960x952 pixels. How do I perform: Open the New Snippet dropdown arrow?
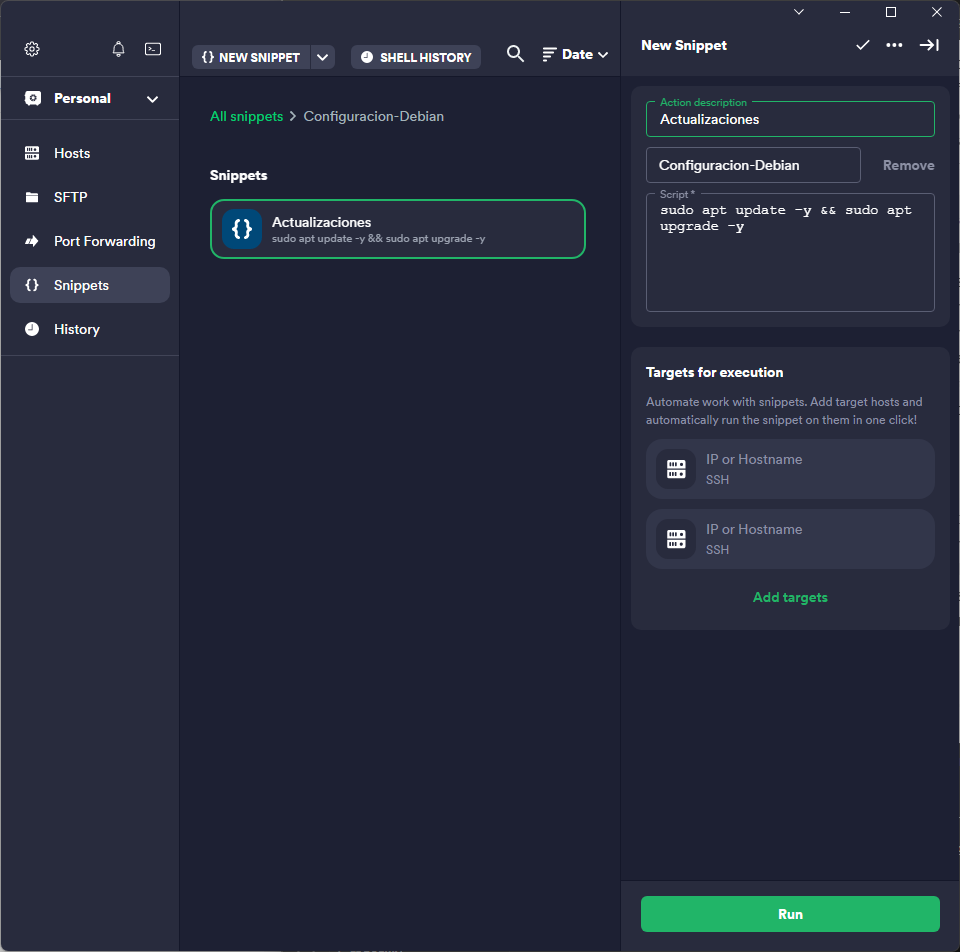[x=322, y=57]
